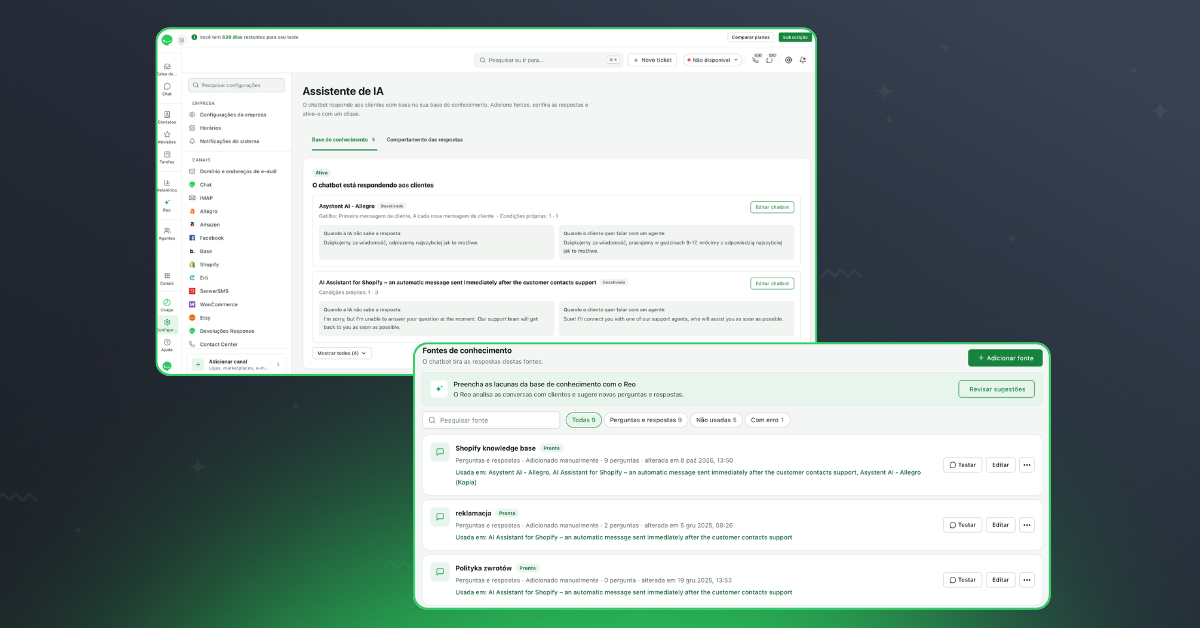Screen dimensions: 1200x628
Task: Open the Não disponível status dropdown
Action: pos(713,60)
